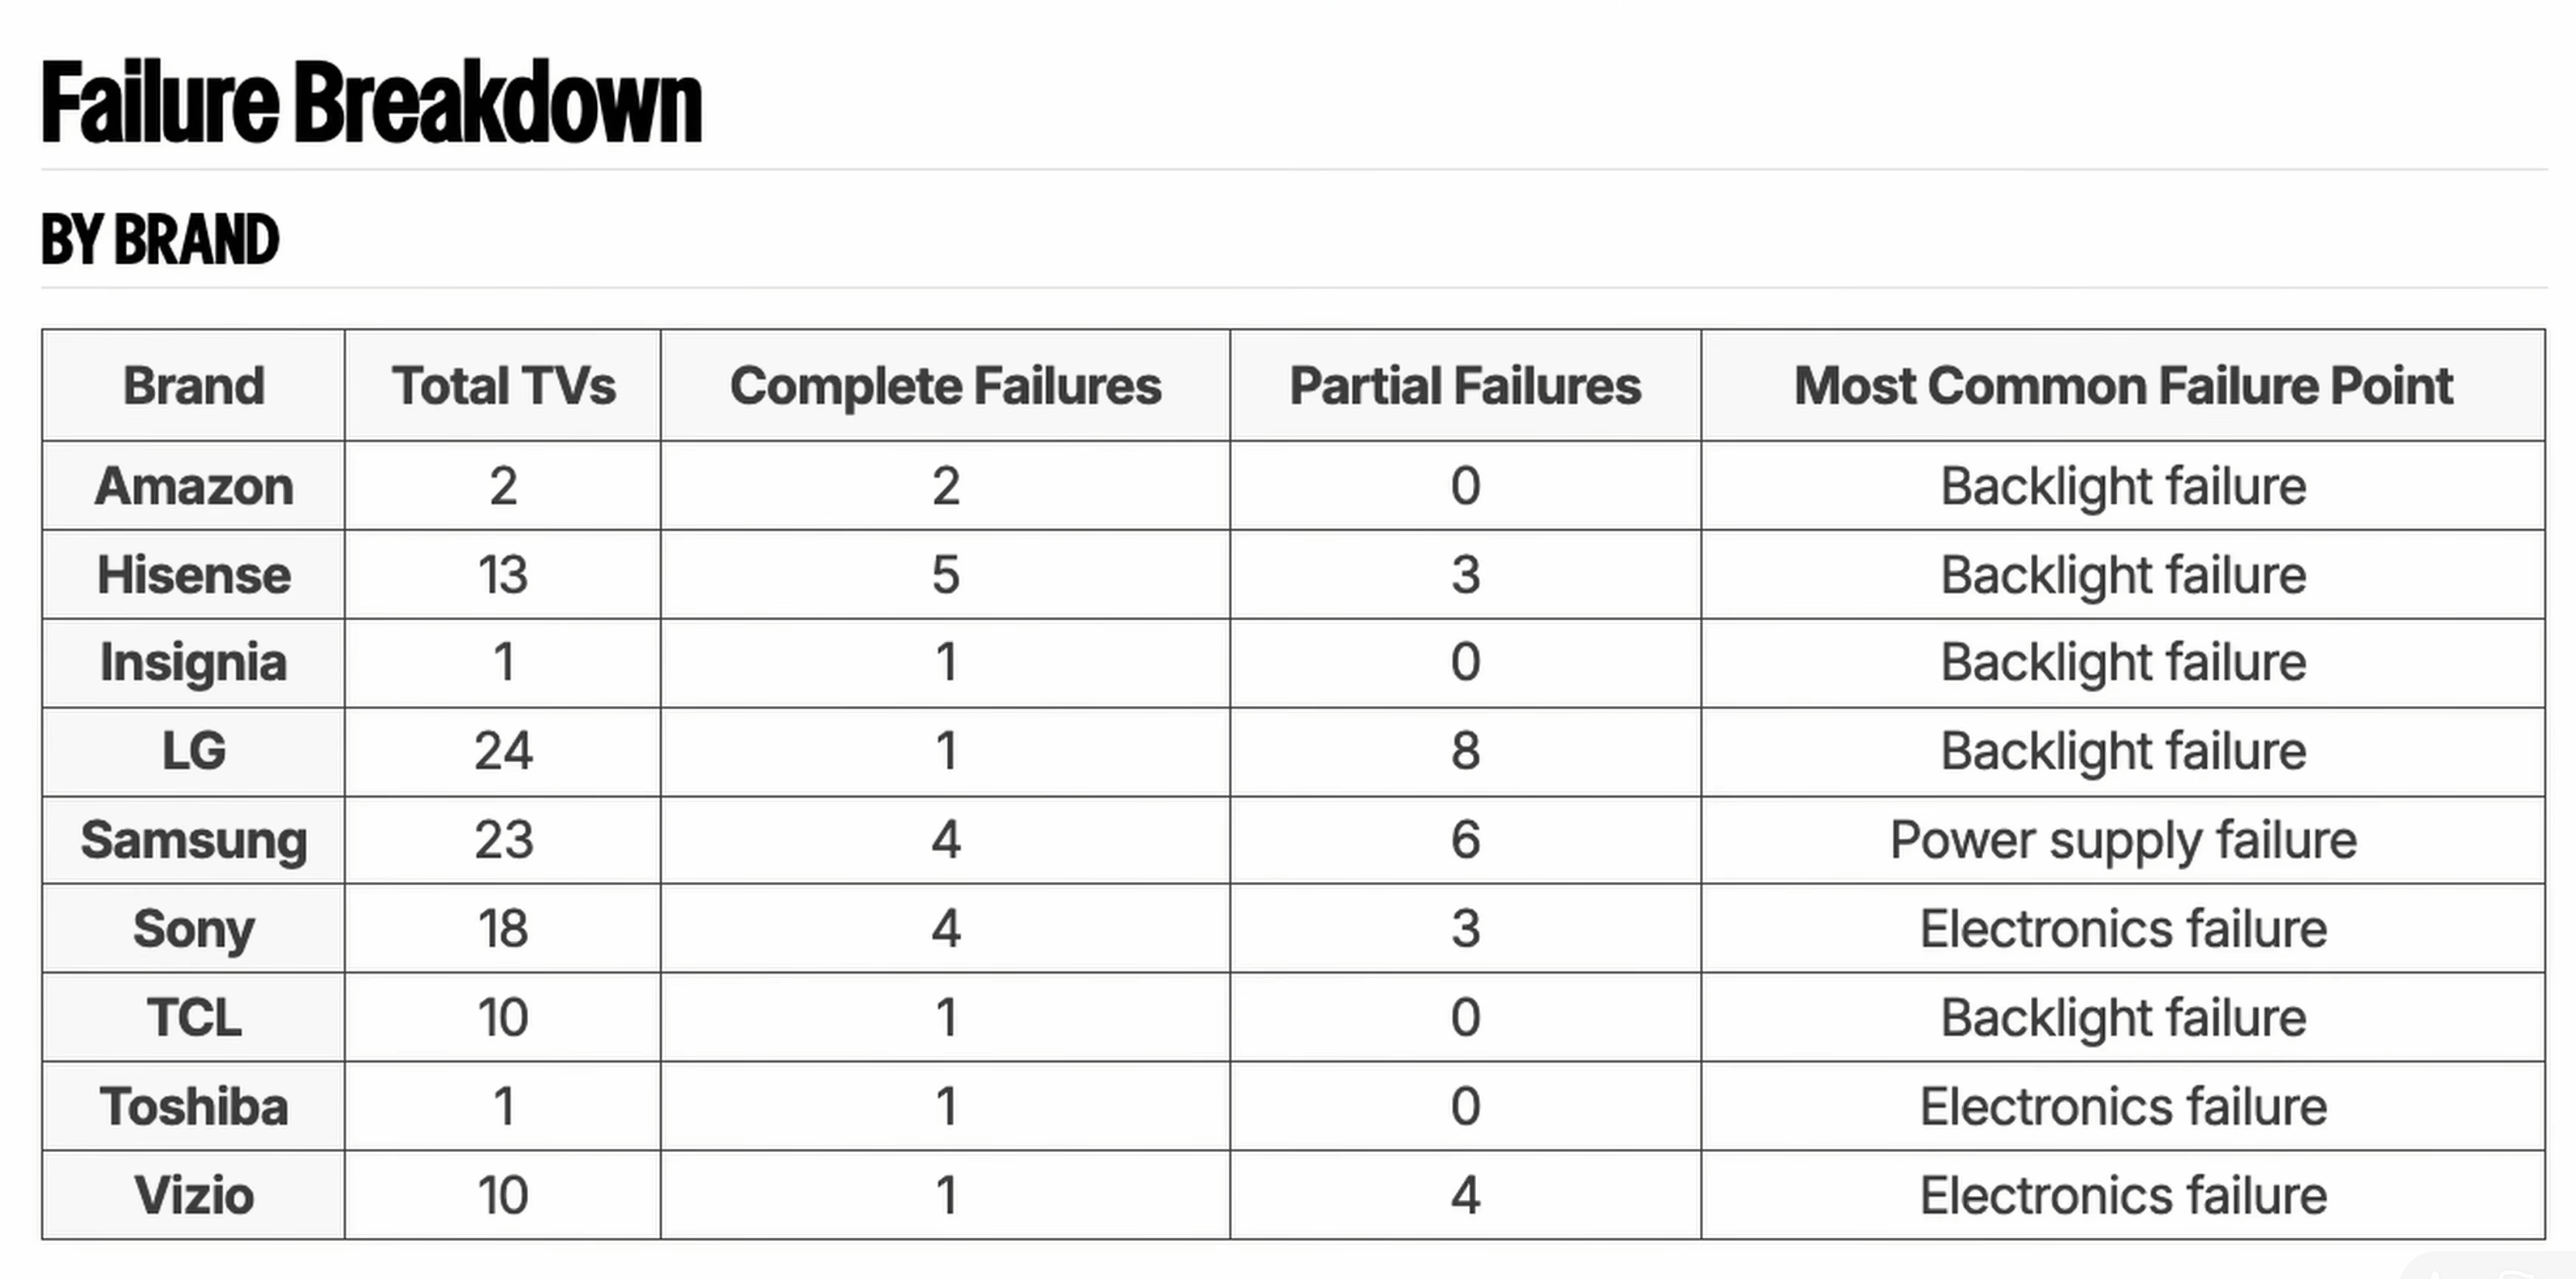Click 'Most Common Failure Point' header
The width and height of the screenshot is (2576, 1279).
click(2123, 386)
